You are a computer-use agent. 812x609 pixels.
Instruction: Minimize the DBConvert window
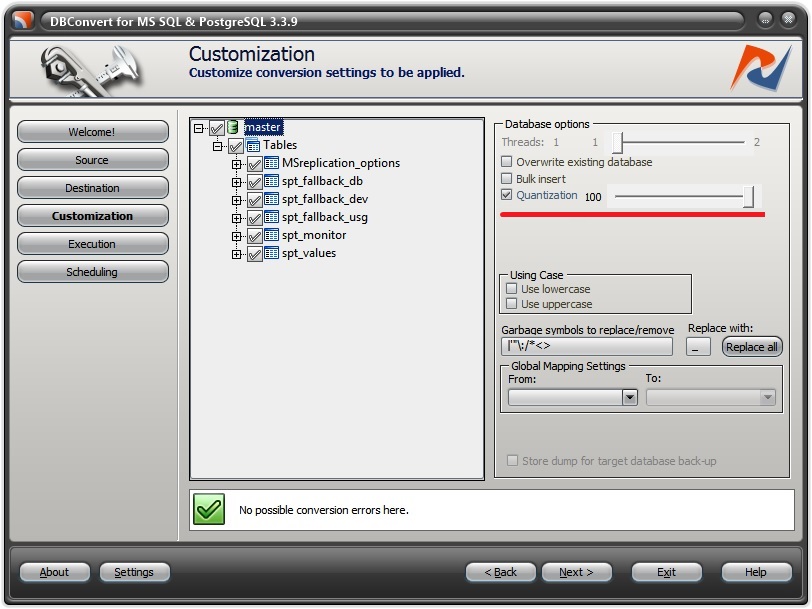[x=765, y=20]
